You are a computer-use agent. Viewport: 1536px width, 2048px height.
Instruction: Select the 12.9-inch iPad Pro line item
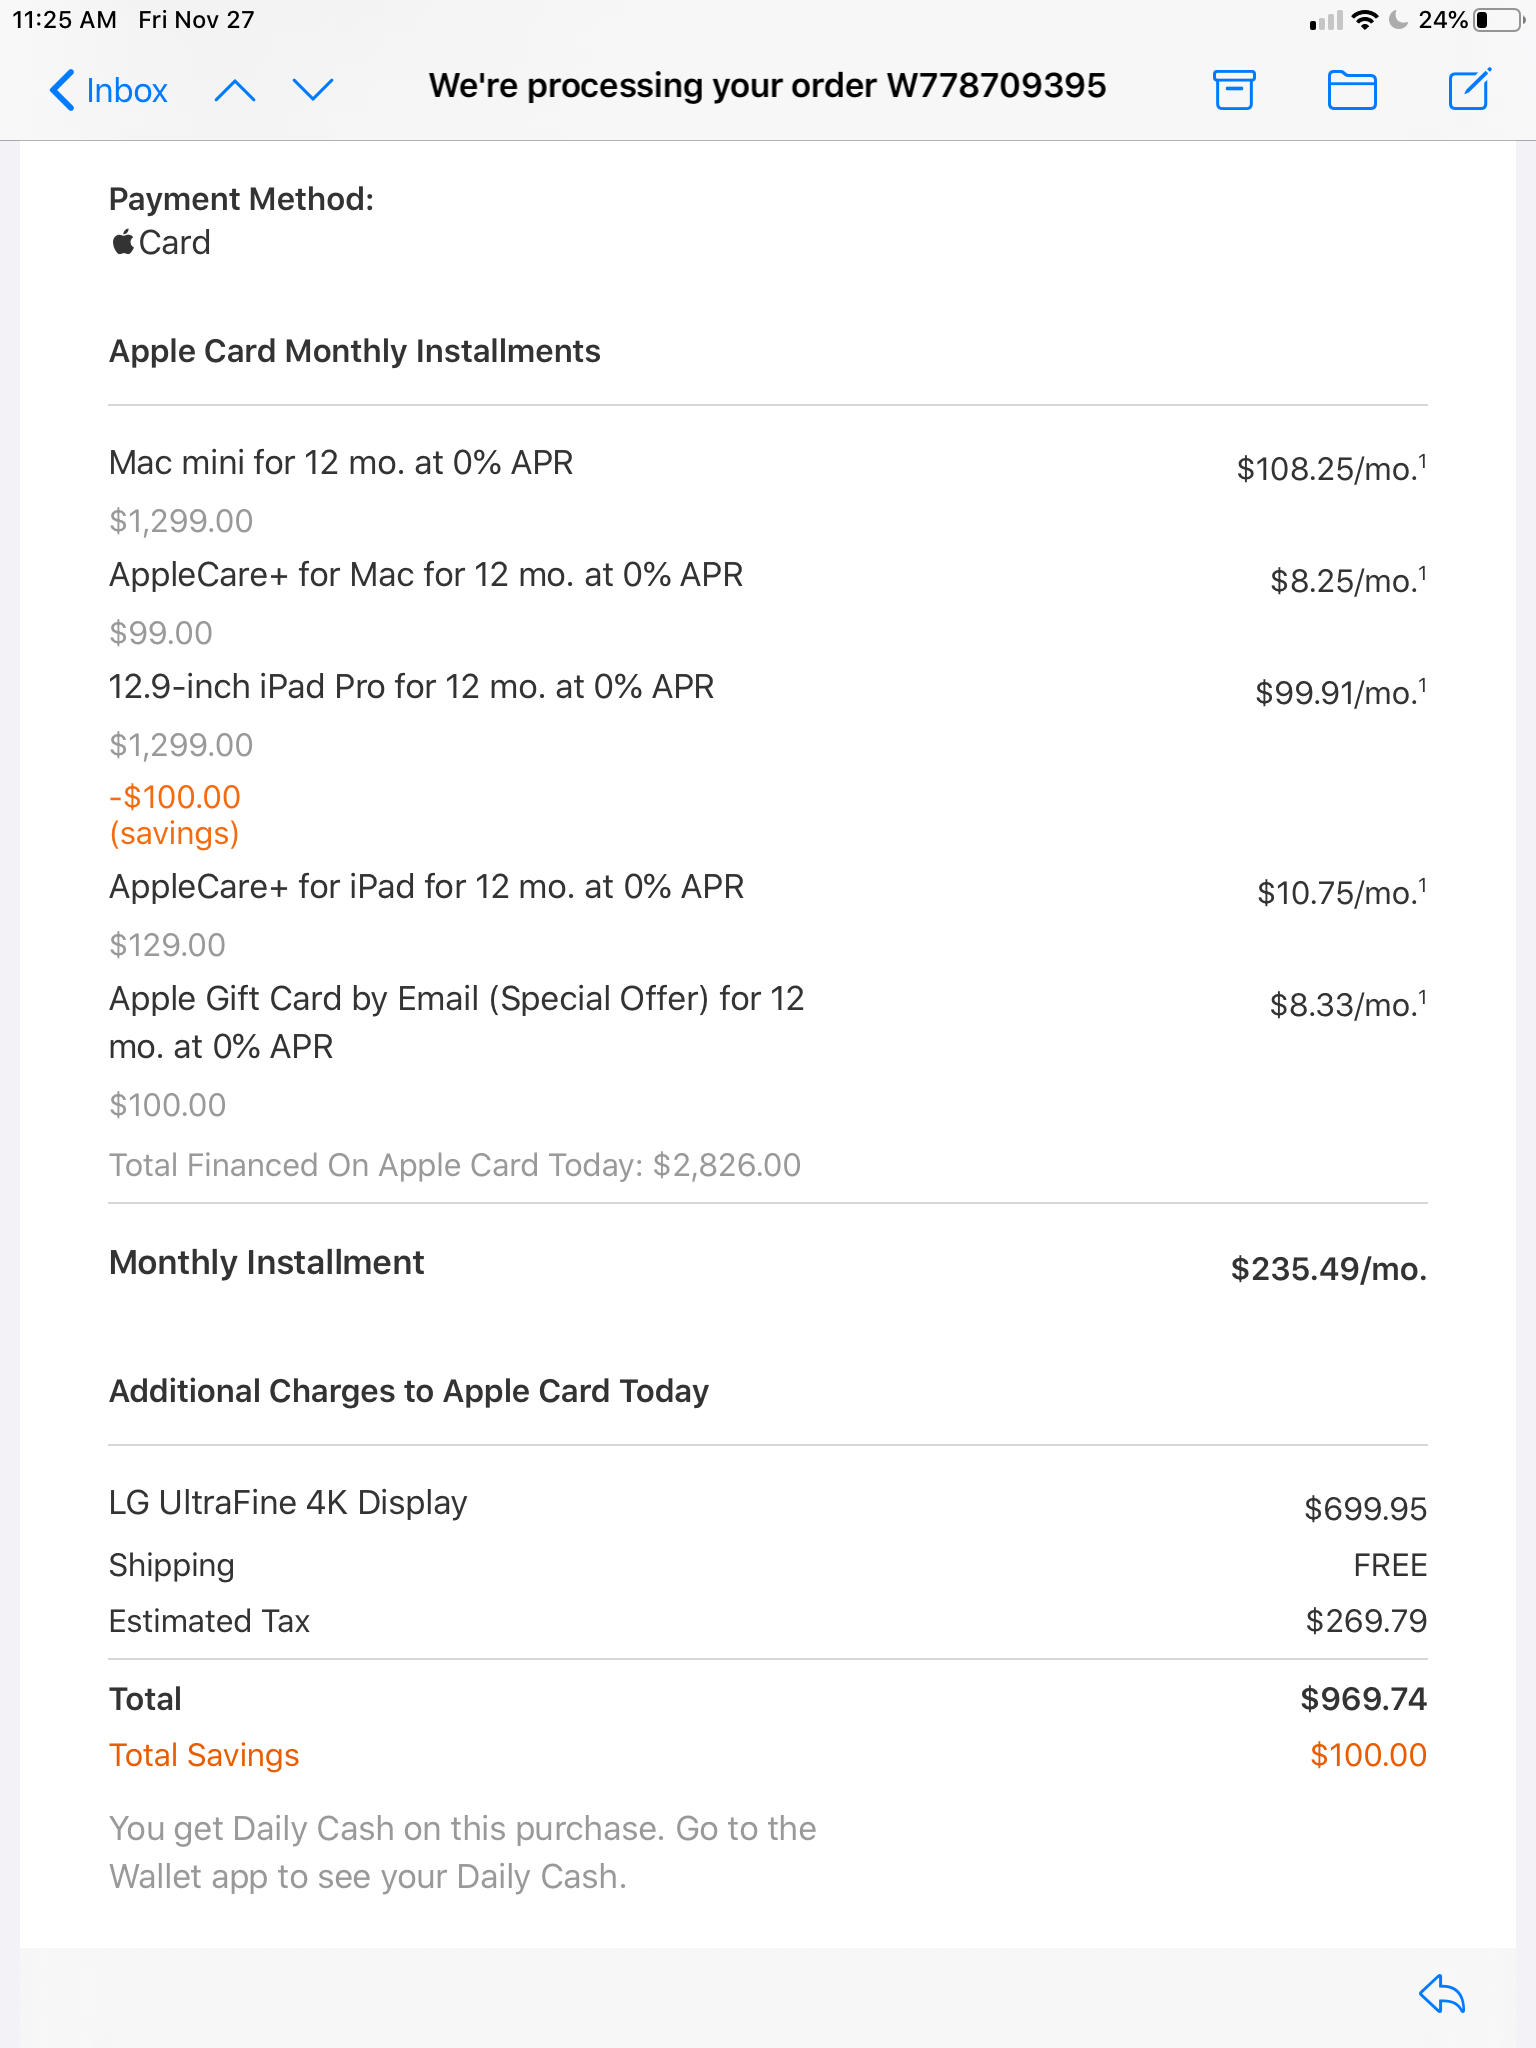(x=411, y=687)
